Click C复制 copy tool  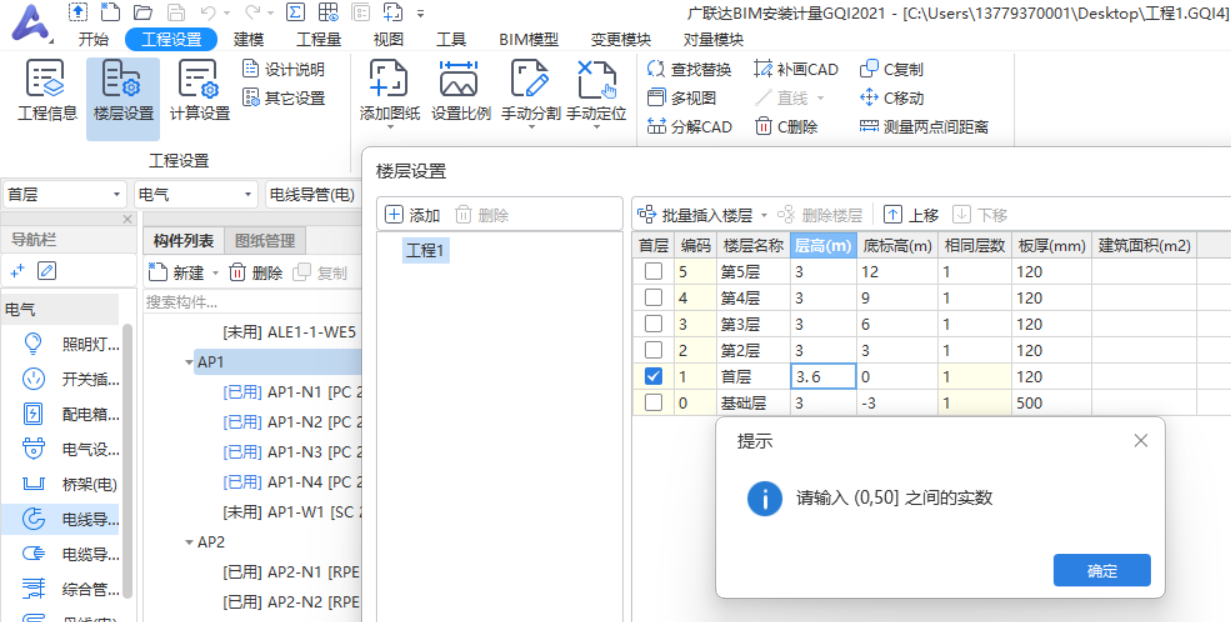(x=891, y=69)
